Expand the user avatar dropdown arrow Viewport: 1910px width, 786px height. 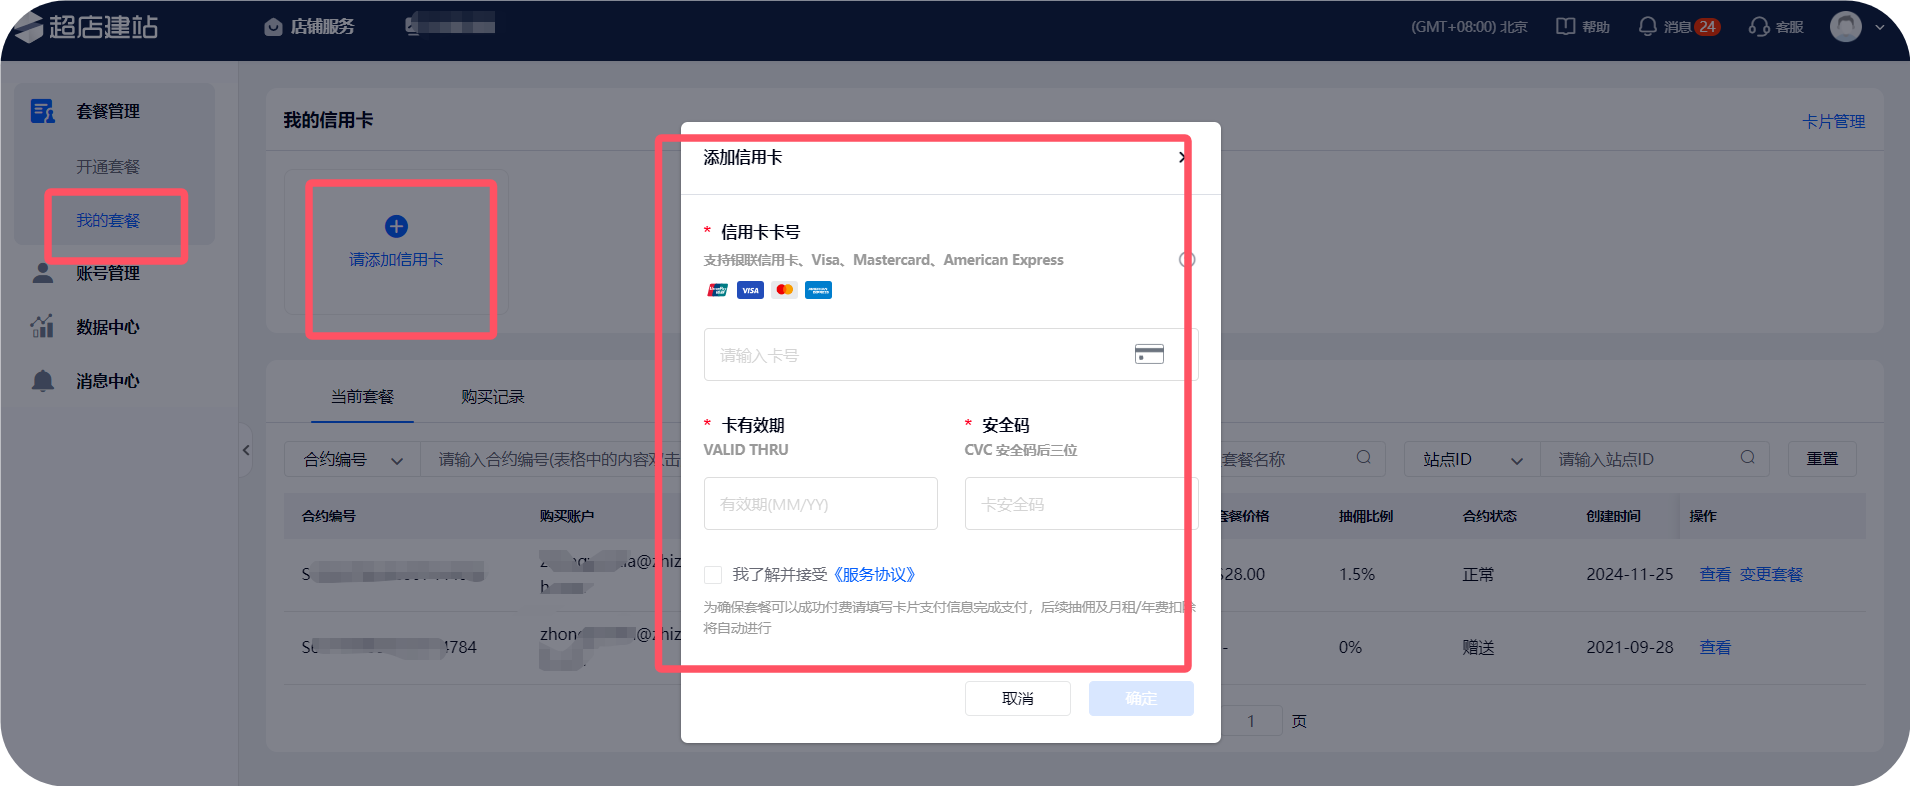pos(1880,27)
